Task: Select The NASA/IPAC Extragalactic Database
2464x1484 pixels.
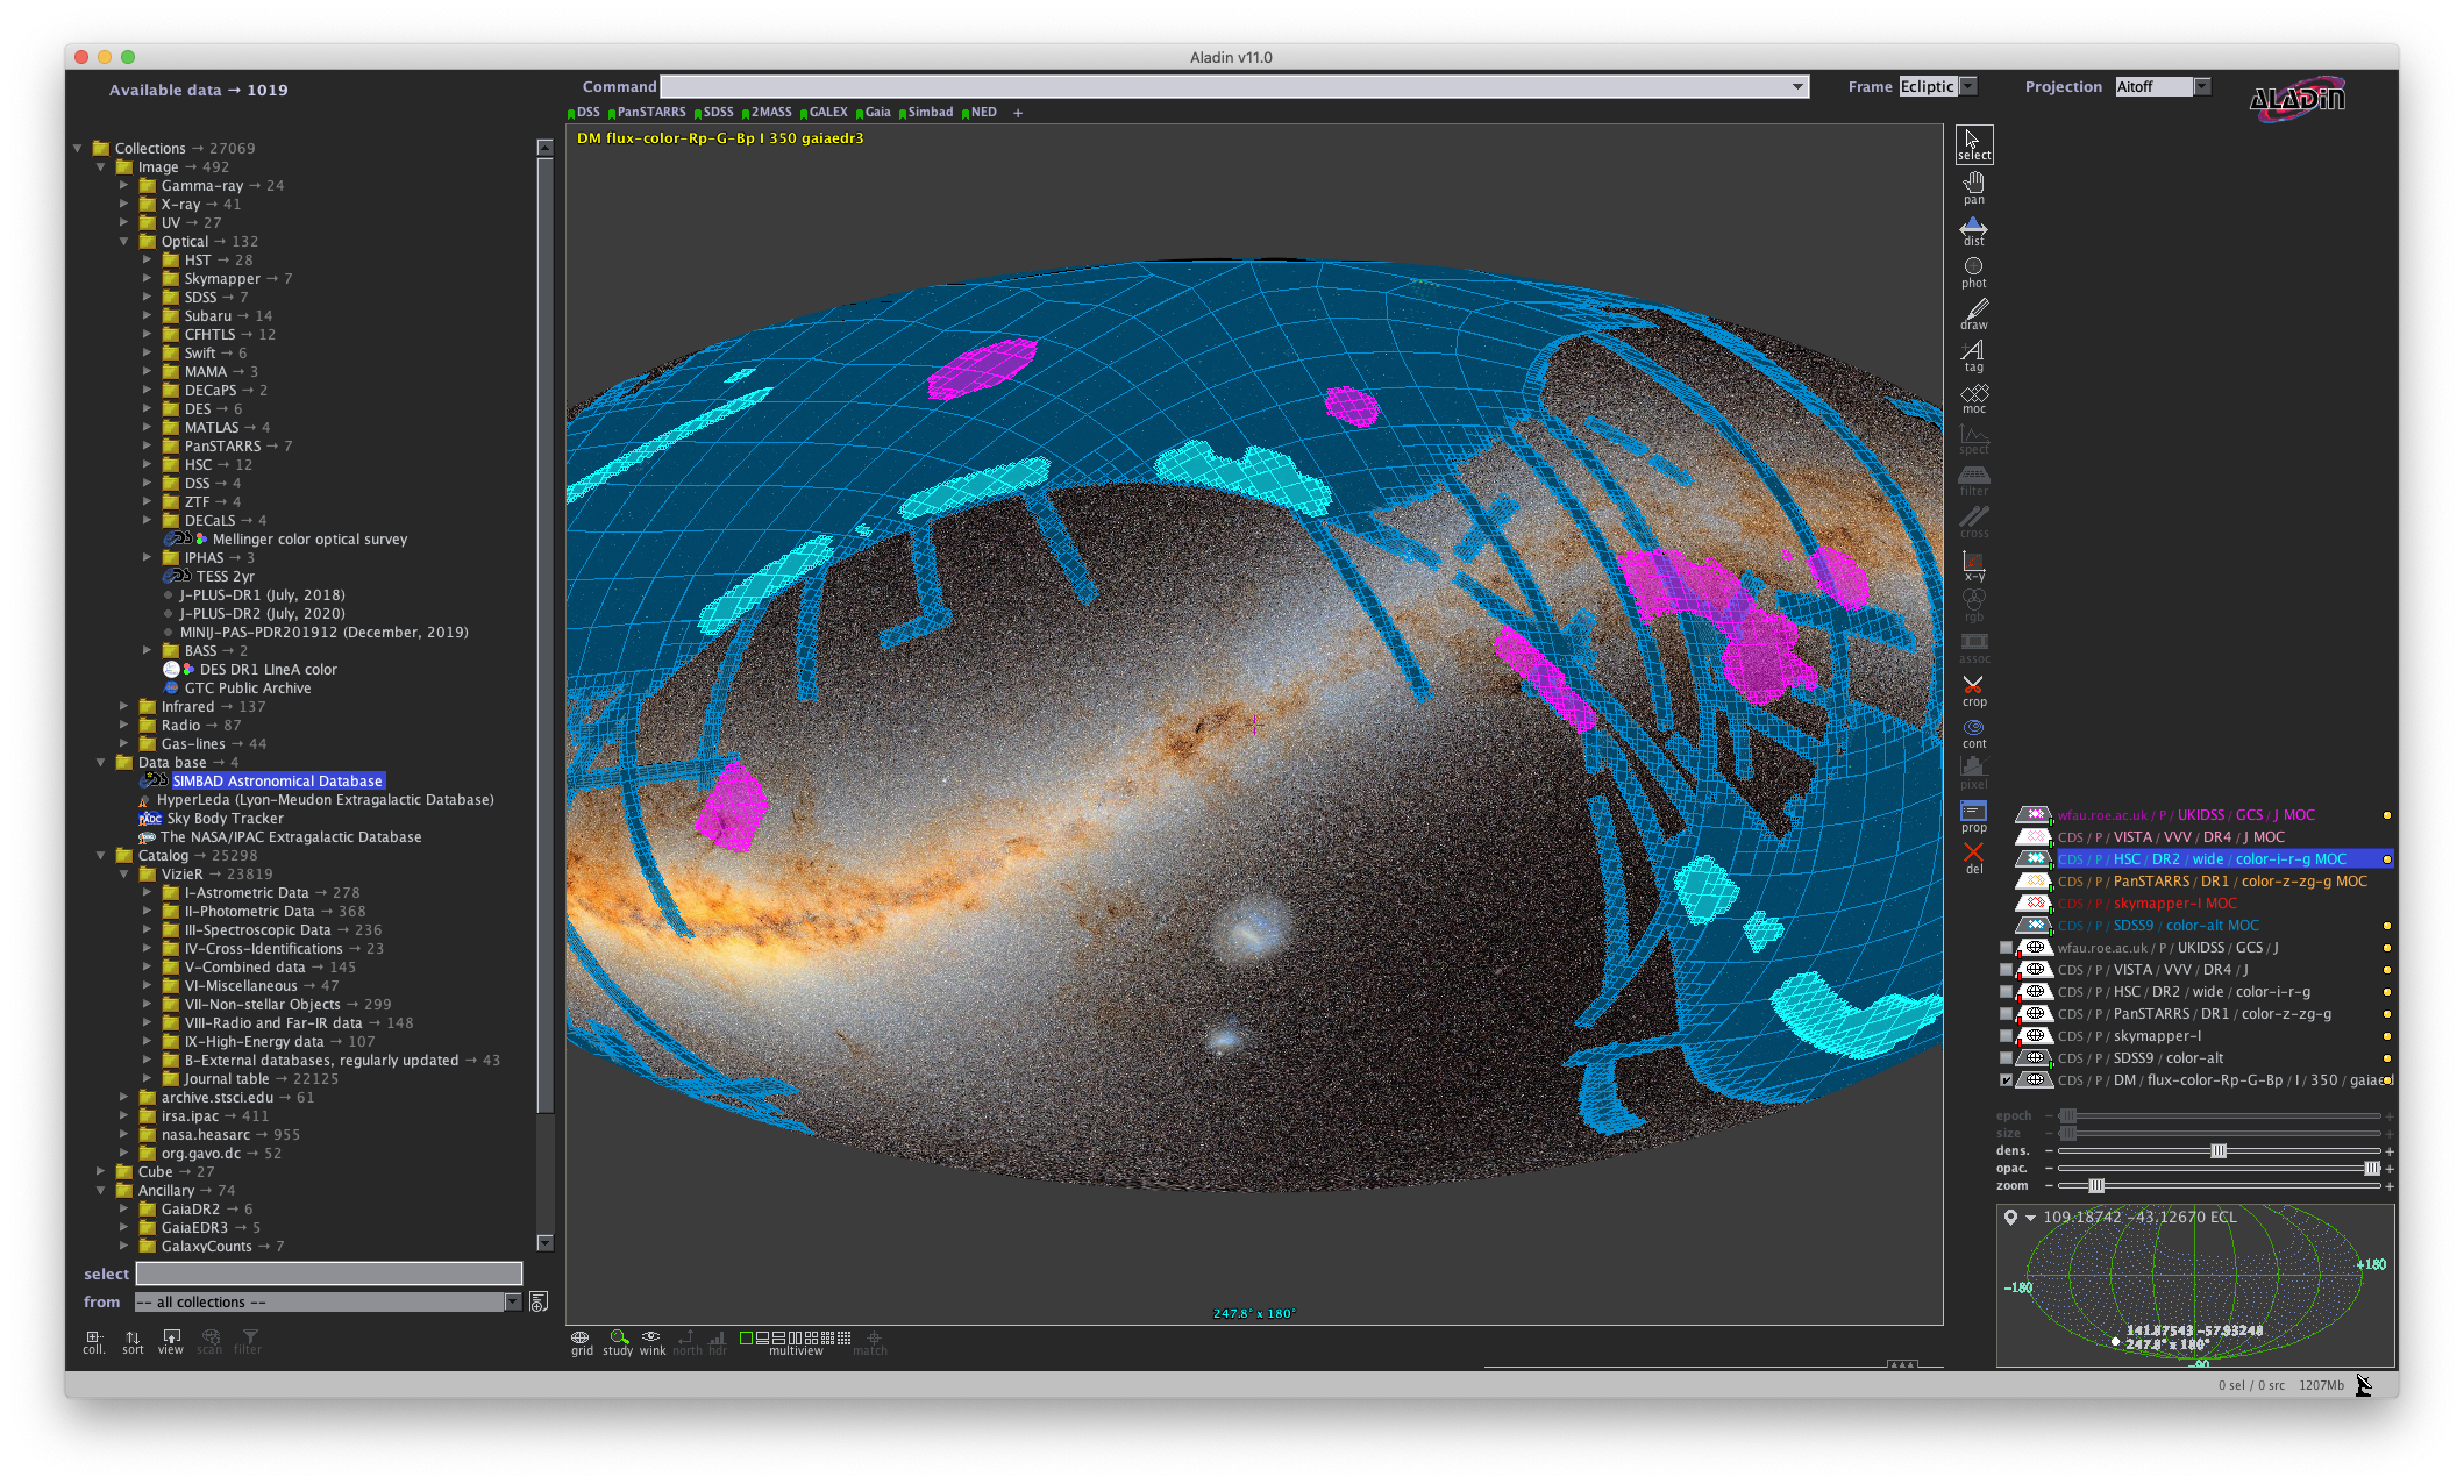Action: pos(291,837)
